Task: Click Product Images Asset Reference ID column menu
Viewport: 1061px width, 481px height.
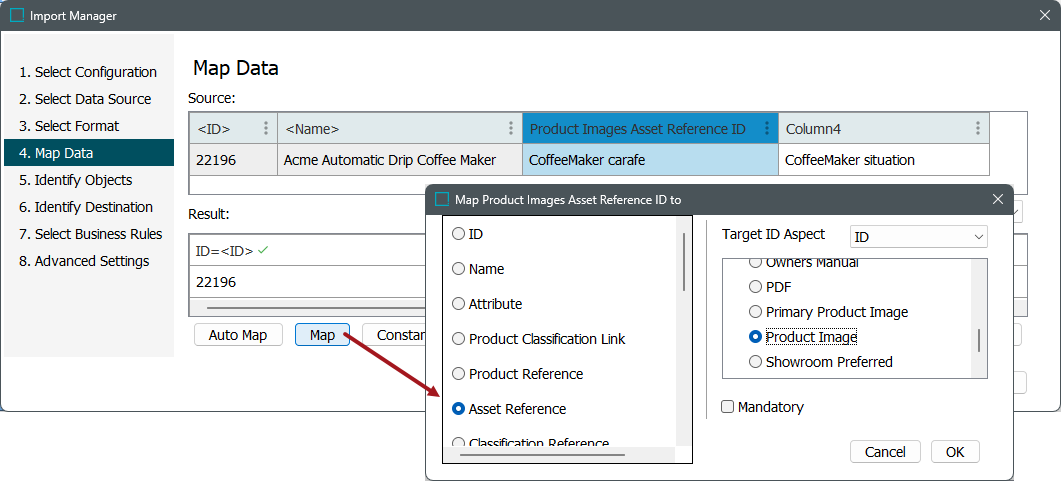Action: click(766, 128)
